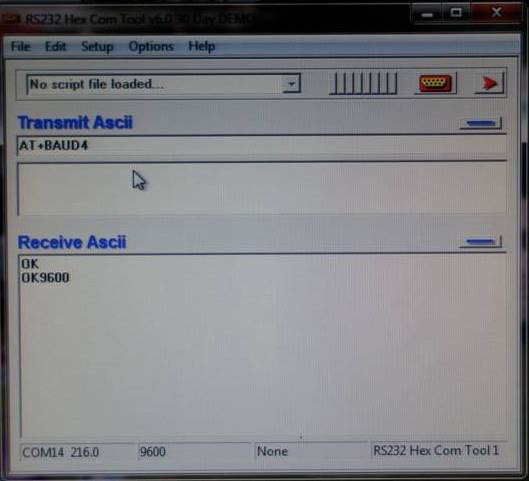Click the AT+BAUD4 transmit input field

click(x=262, y=146)
